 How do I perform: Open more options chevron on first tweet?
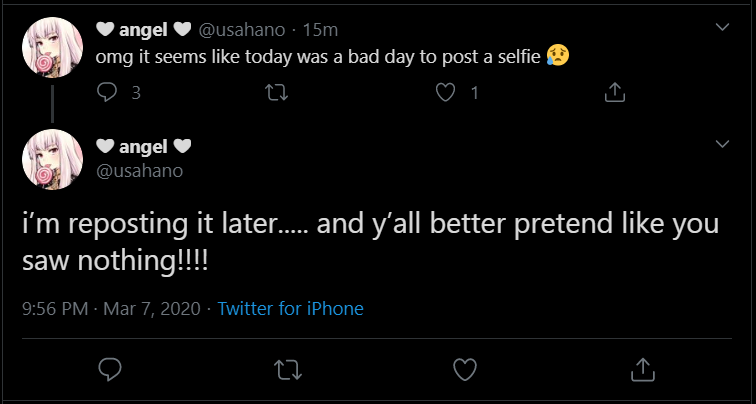point(723,28)
